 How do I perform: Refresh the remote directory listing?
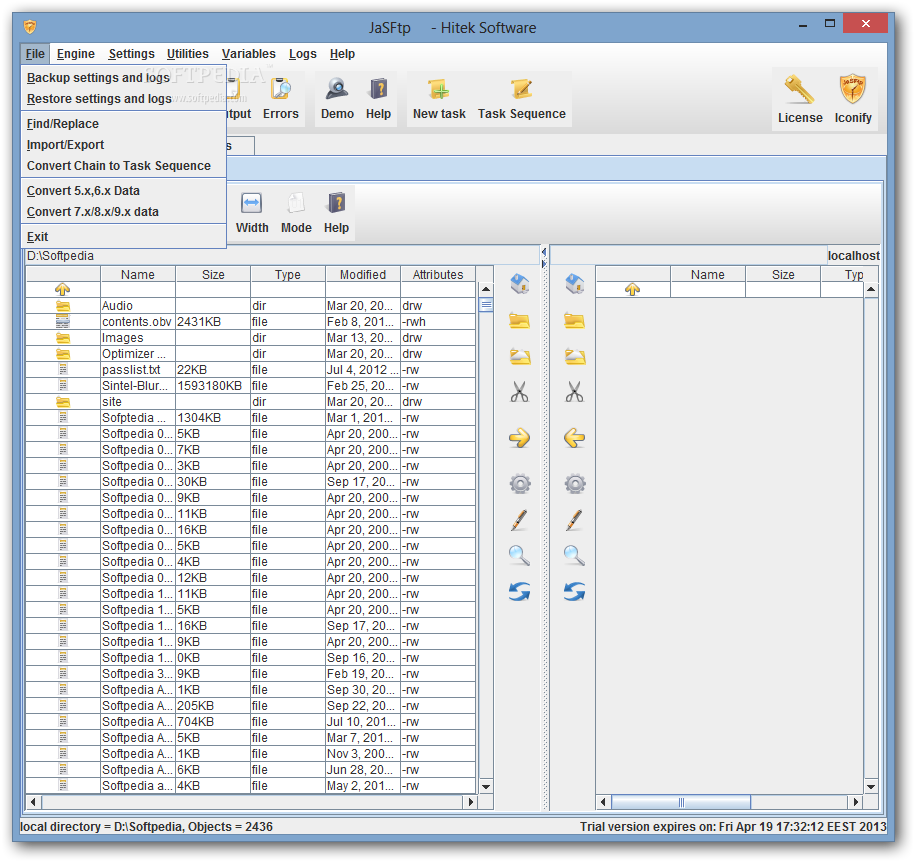pos(575,592)
